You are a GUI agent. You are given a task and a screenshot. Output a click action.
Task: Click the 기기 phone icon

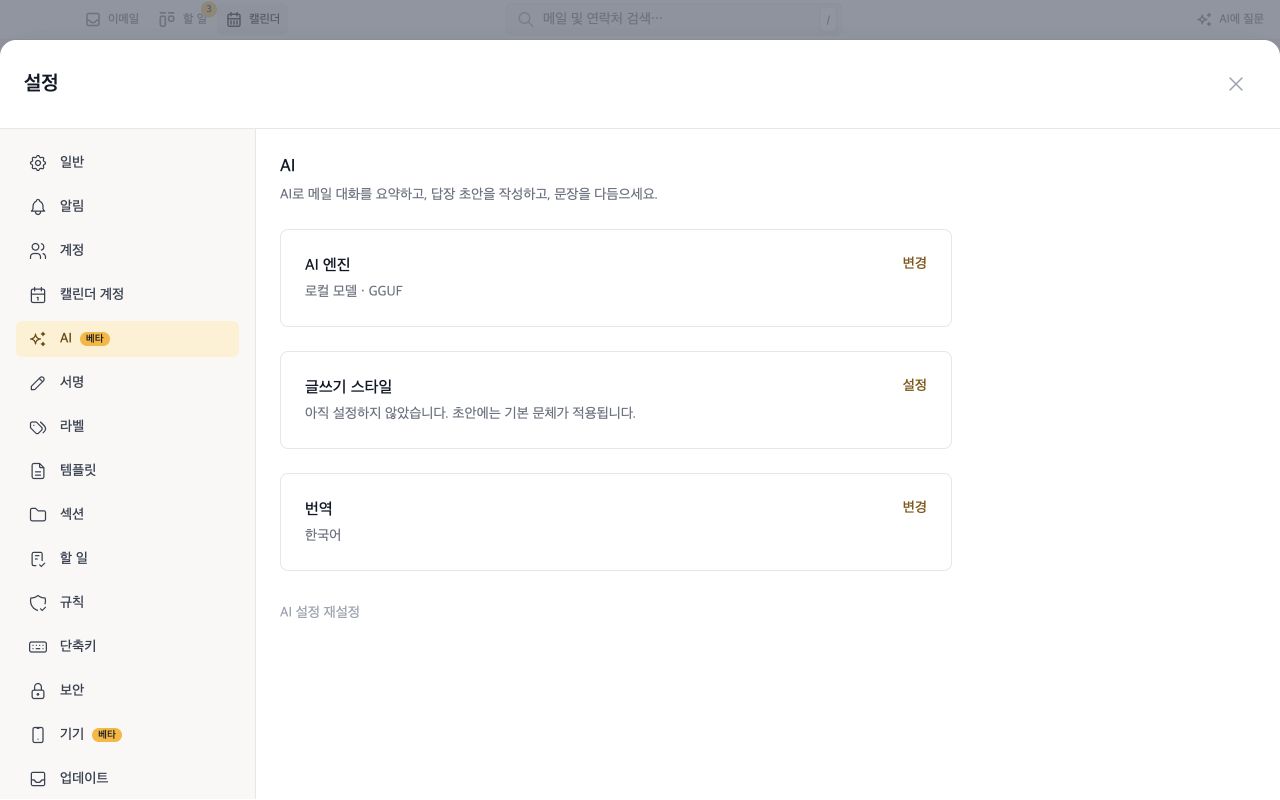pyautogui.click(x=38, y=734)
